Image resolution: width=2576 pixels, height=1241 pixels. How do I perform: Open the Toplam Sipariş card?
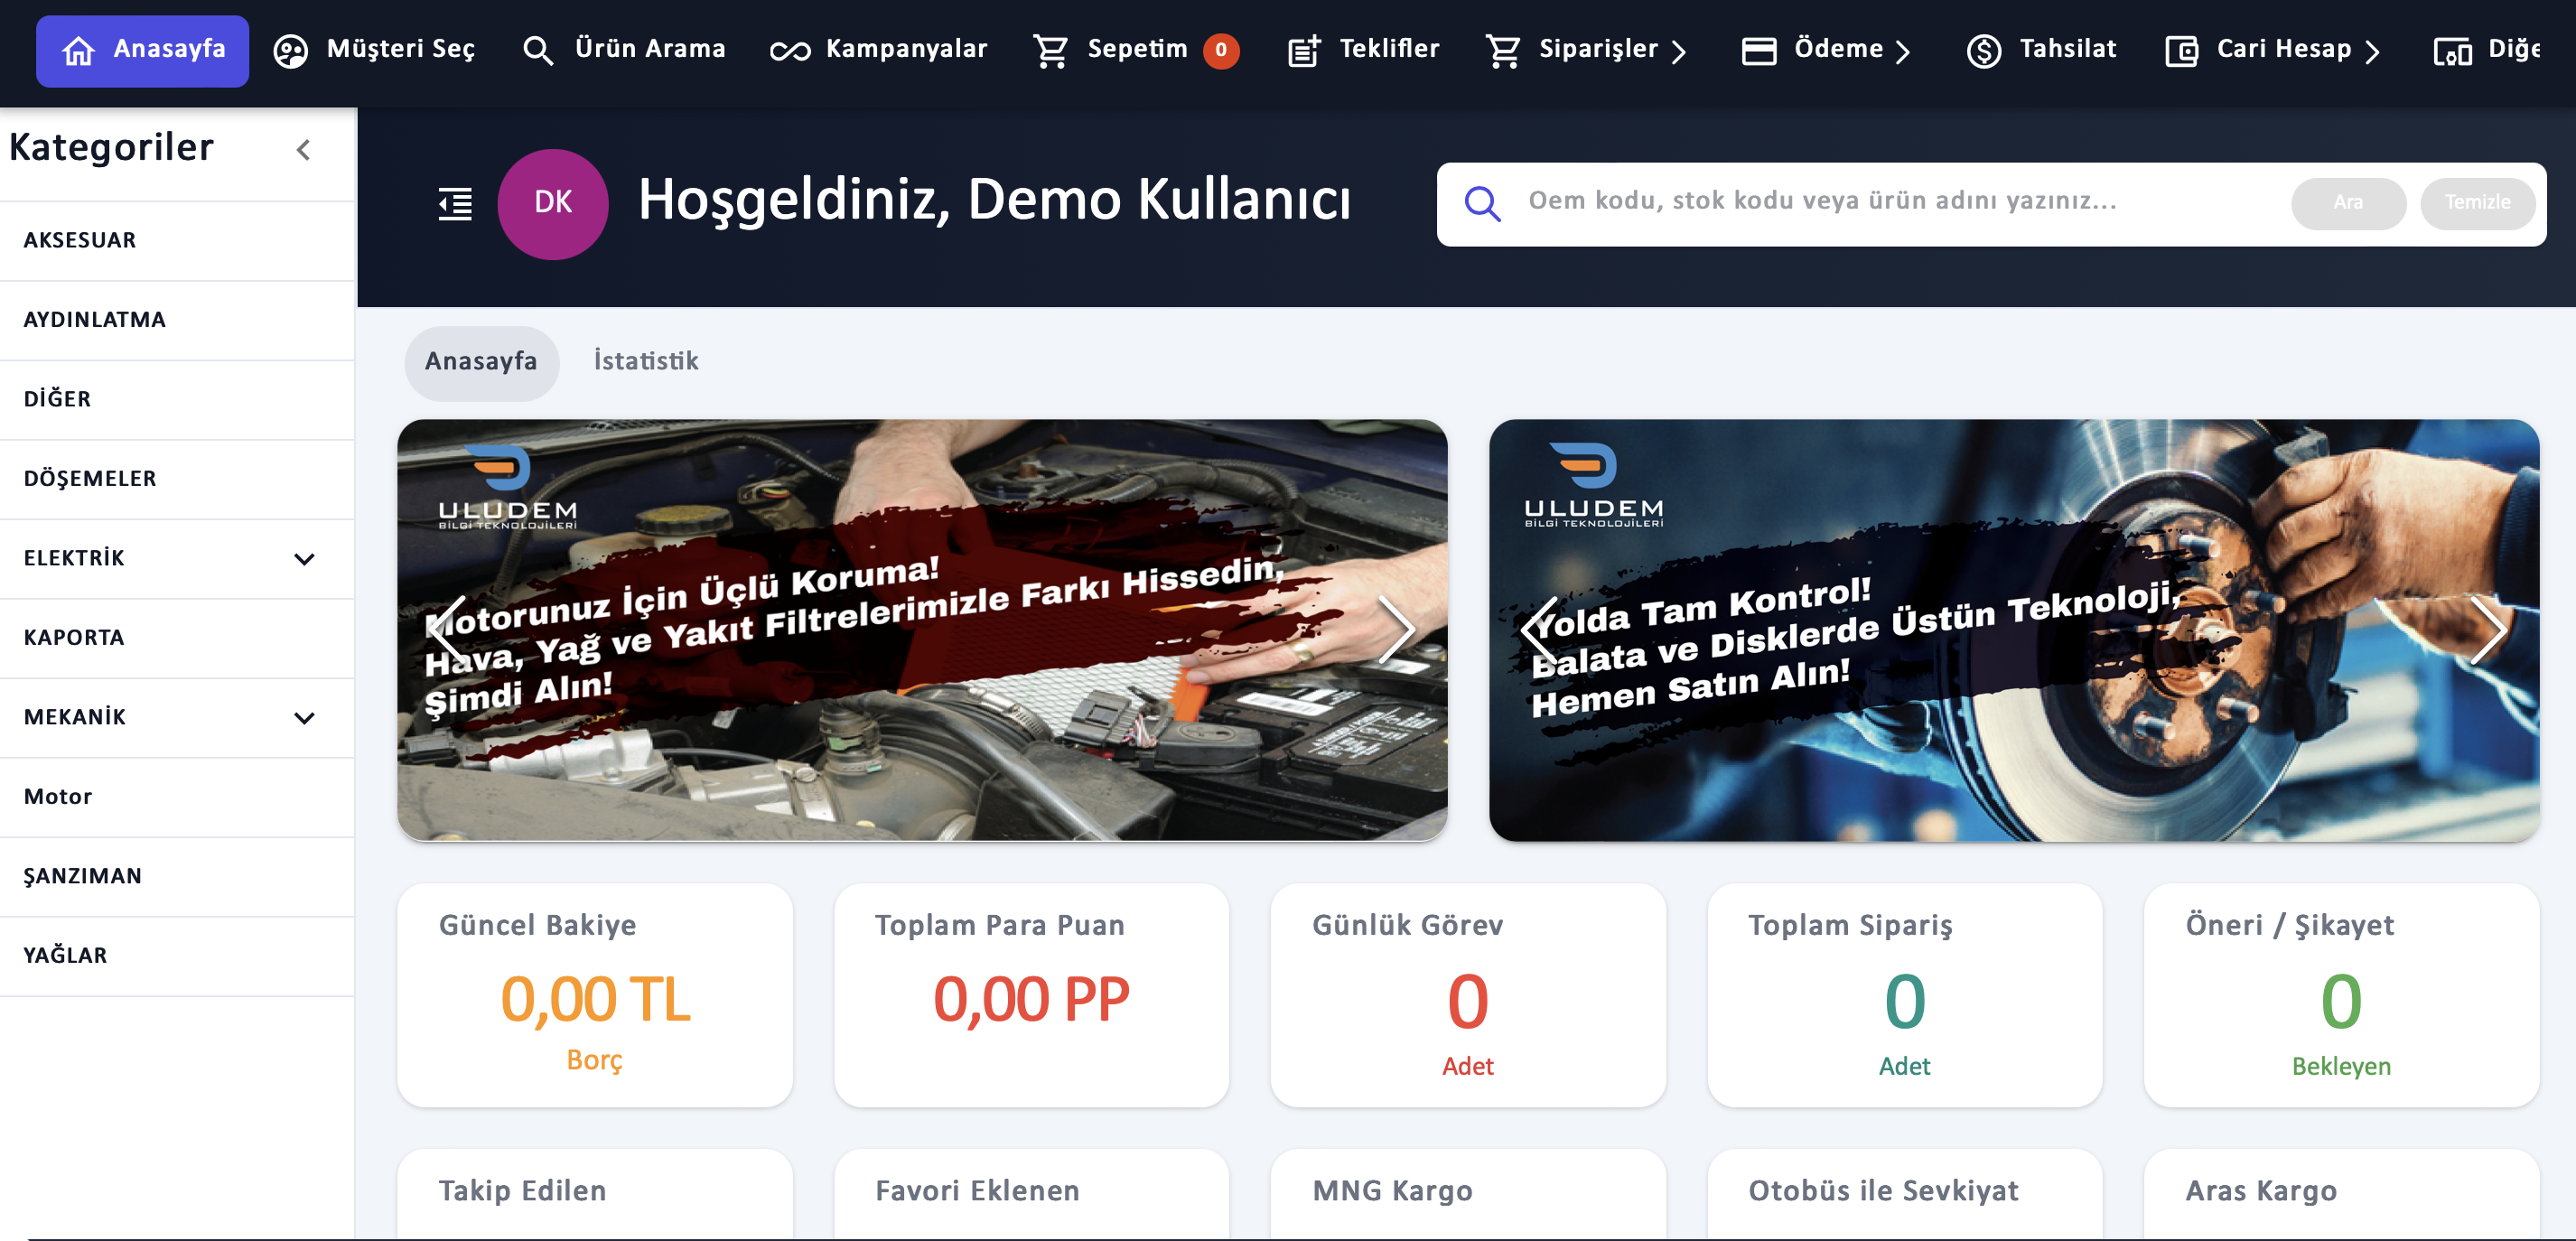[x=1904, y=995]
